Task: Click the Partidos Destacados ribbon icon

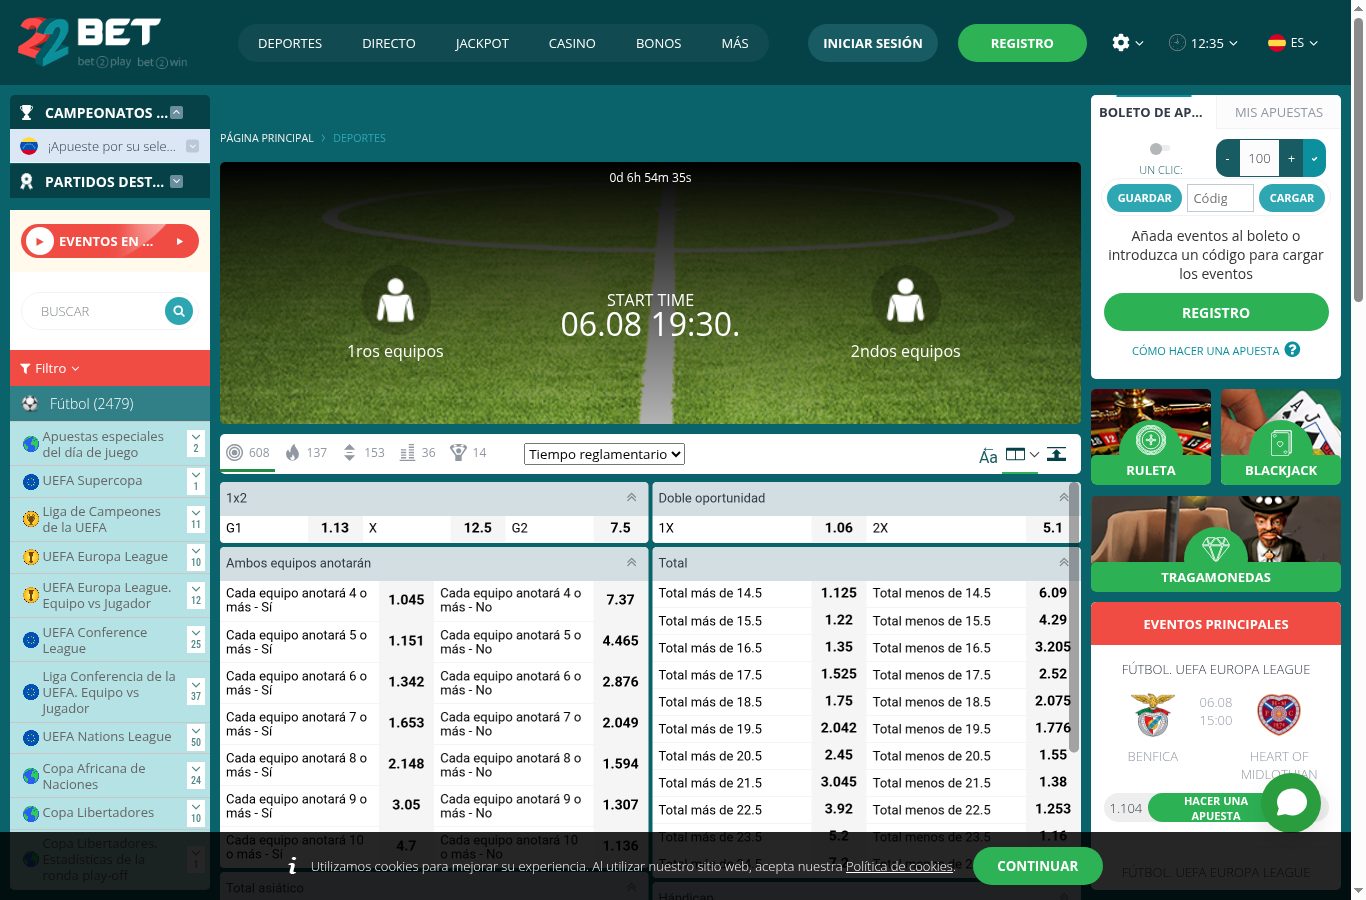Action: pos(27,182)
